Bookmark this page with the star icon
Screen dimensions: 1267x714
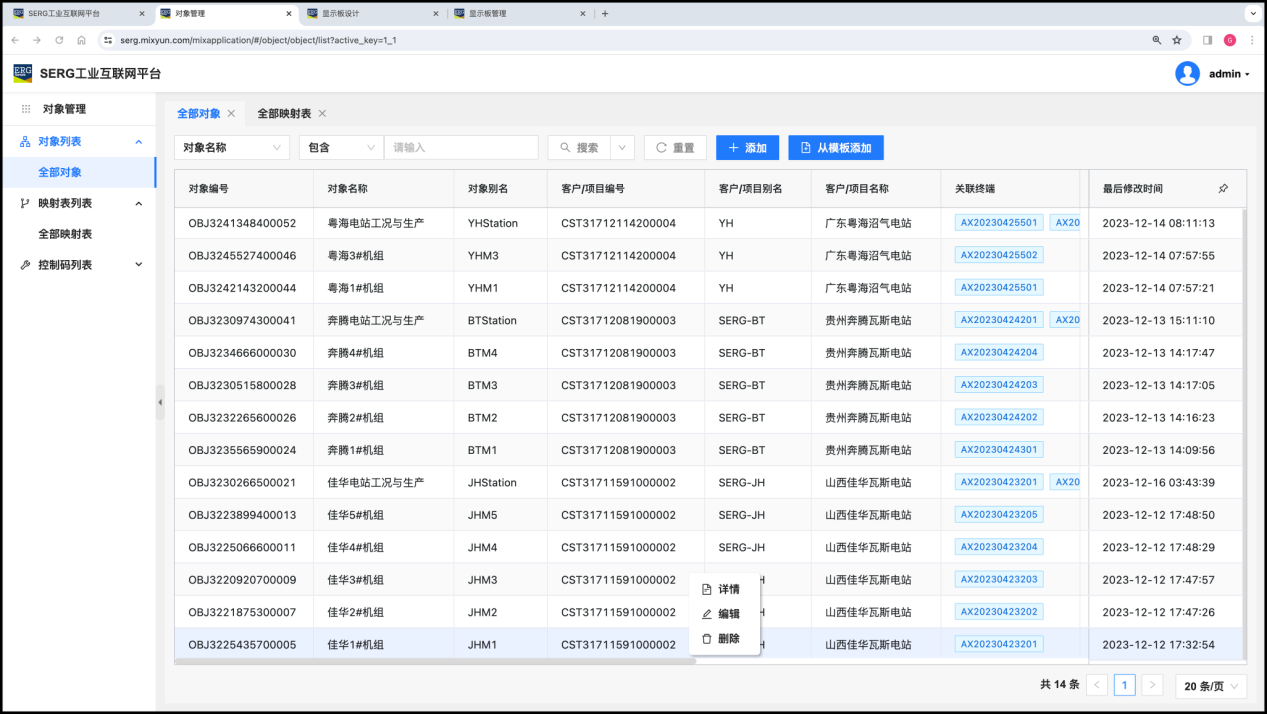1177,40
